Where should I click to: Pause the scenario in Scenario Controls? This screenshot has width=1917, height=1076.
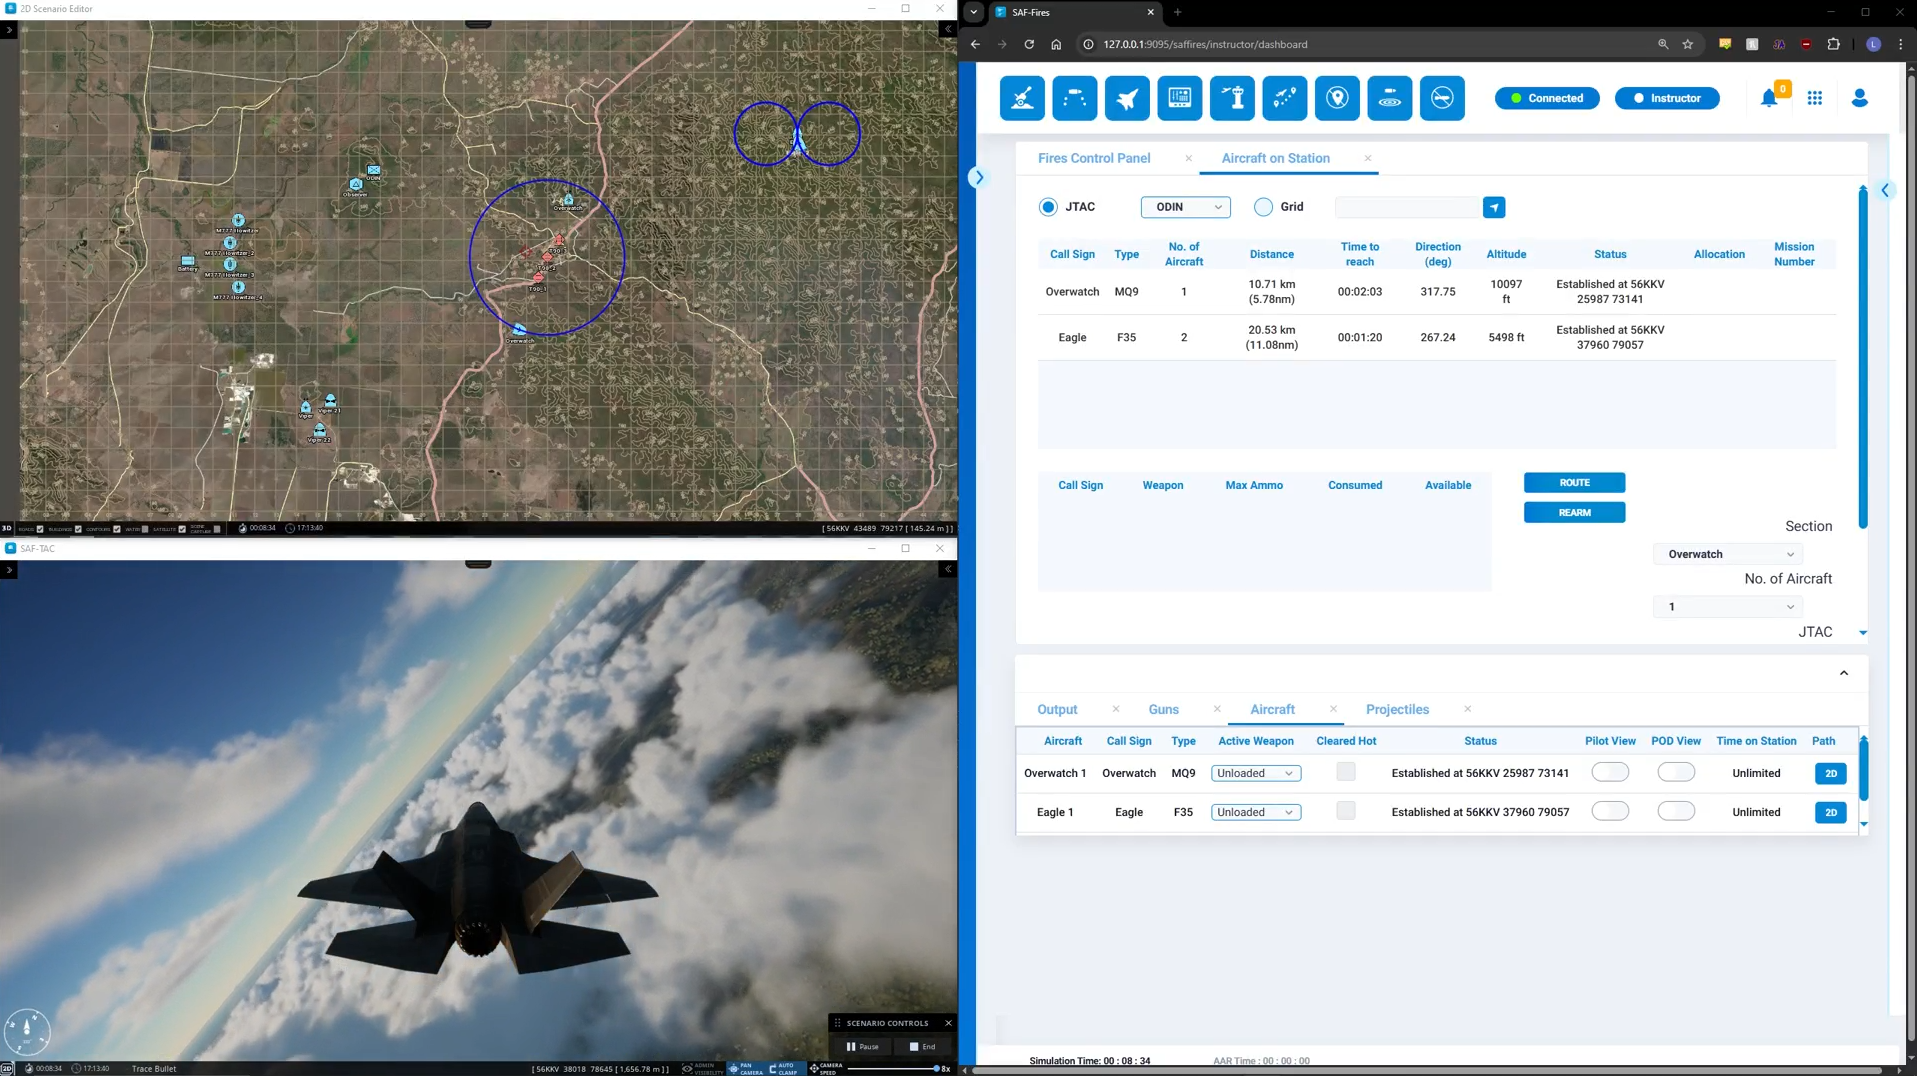click(862, 1047)
